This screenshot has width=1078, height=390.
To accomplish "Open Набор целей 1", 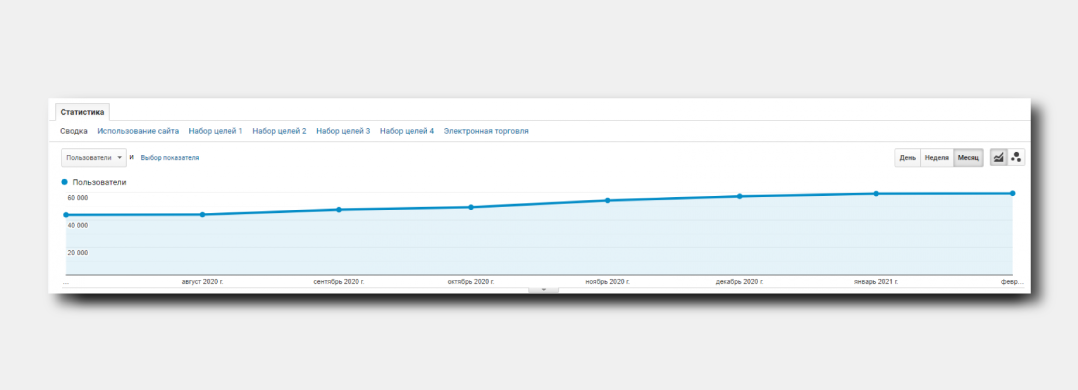I will 215,131.
